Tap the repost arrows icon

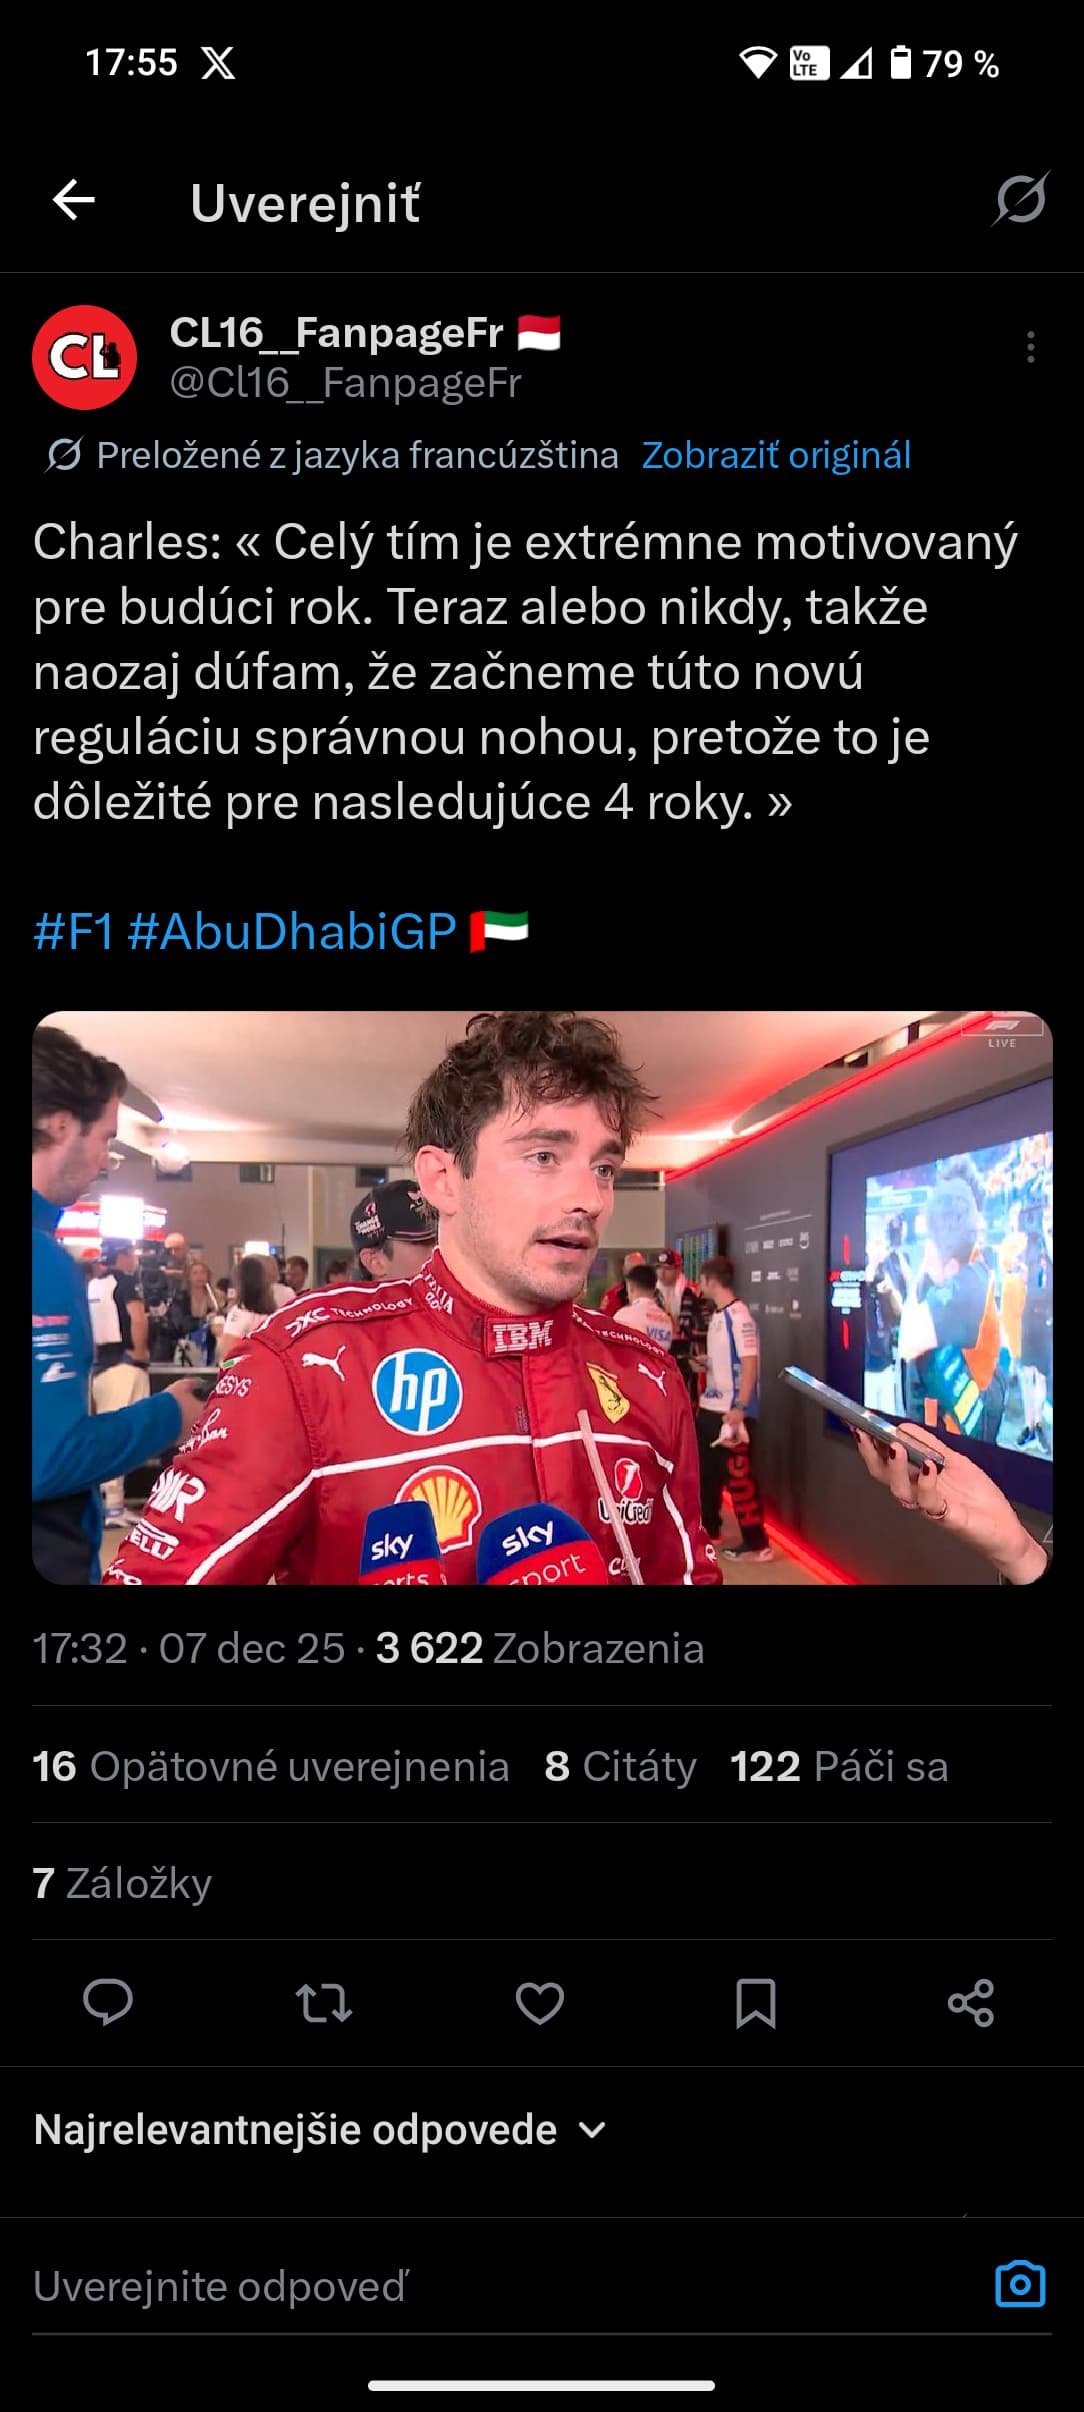(x=324, y=2003)
